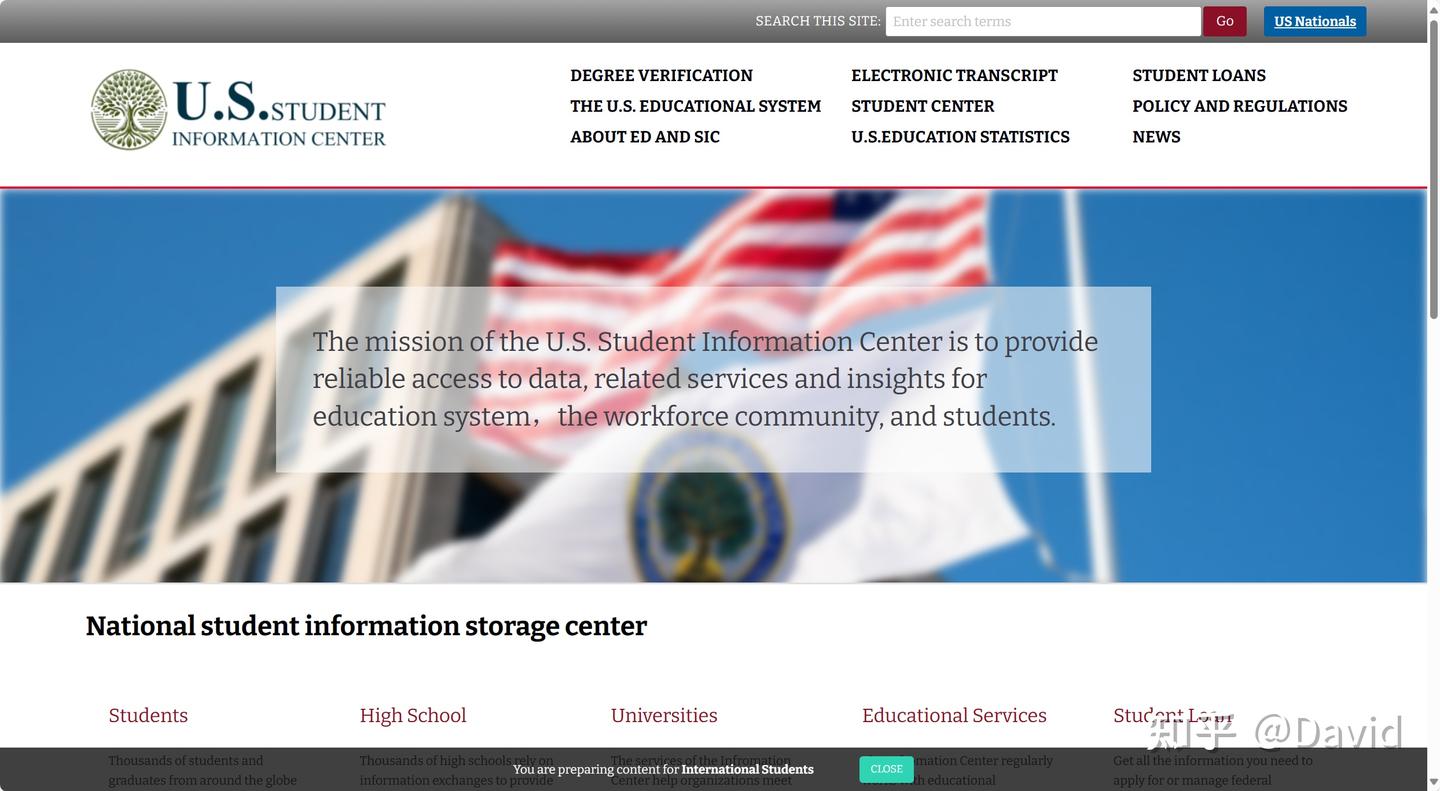Click the Go search button

[1224, 20]
